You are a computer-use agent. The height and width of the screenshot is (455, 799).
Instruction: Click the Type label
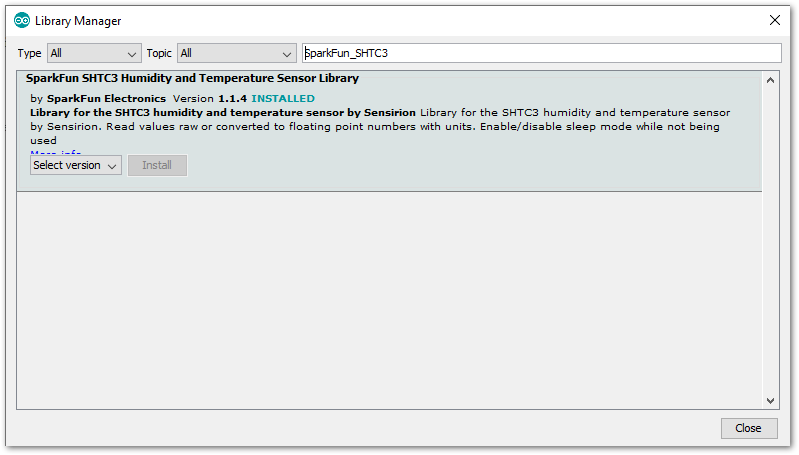tap(30, 53)
